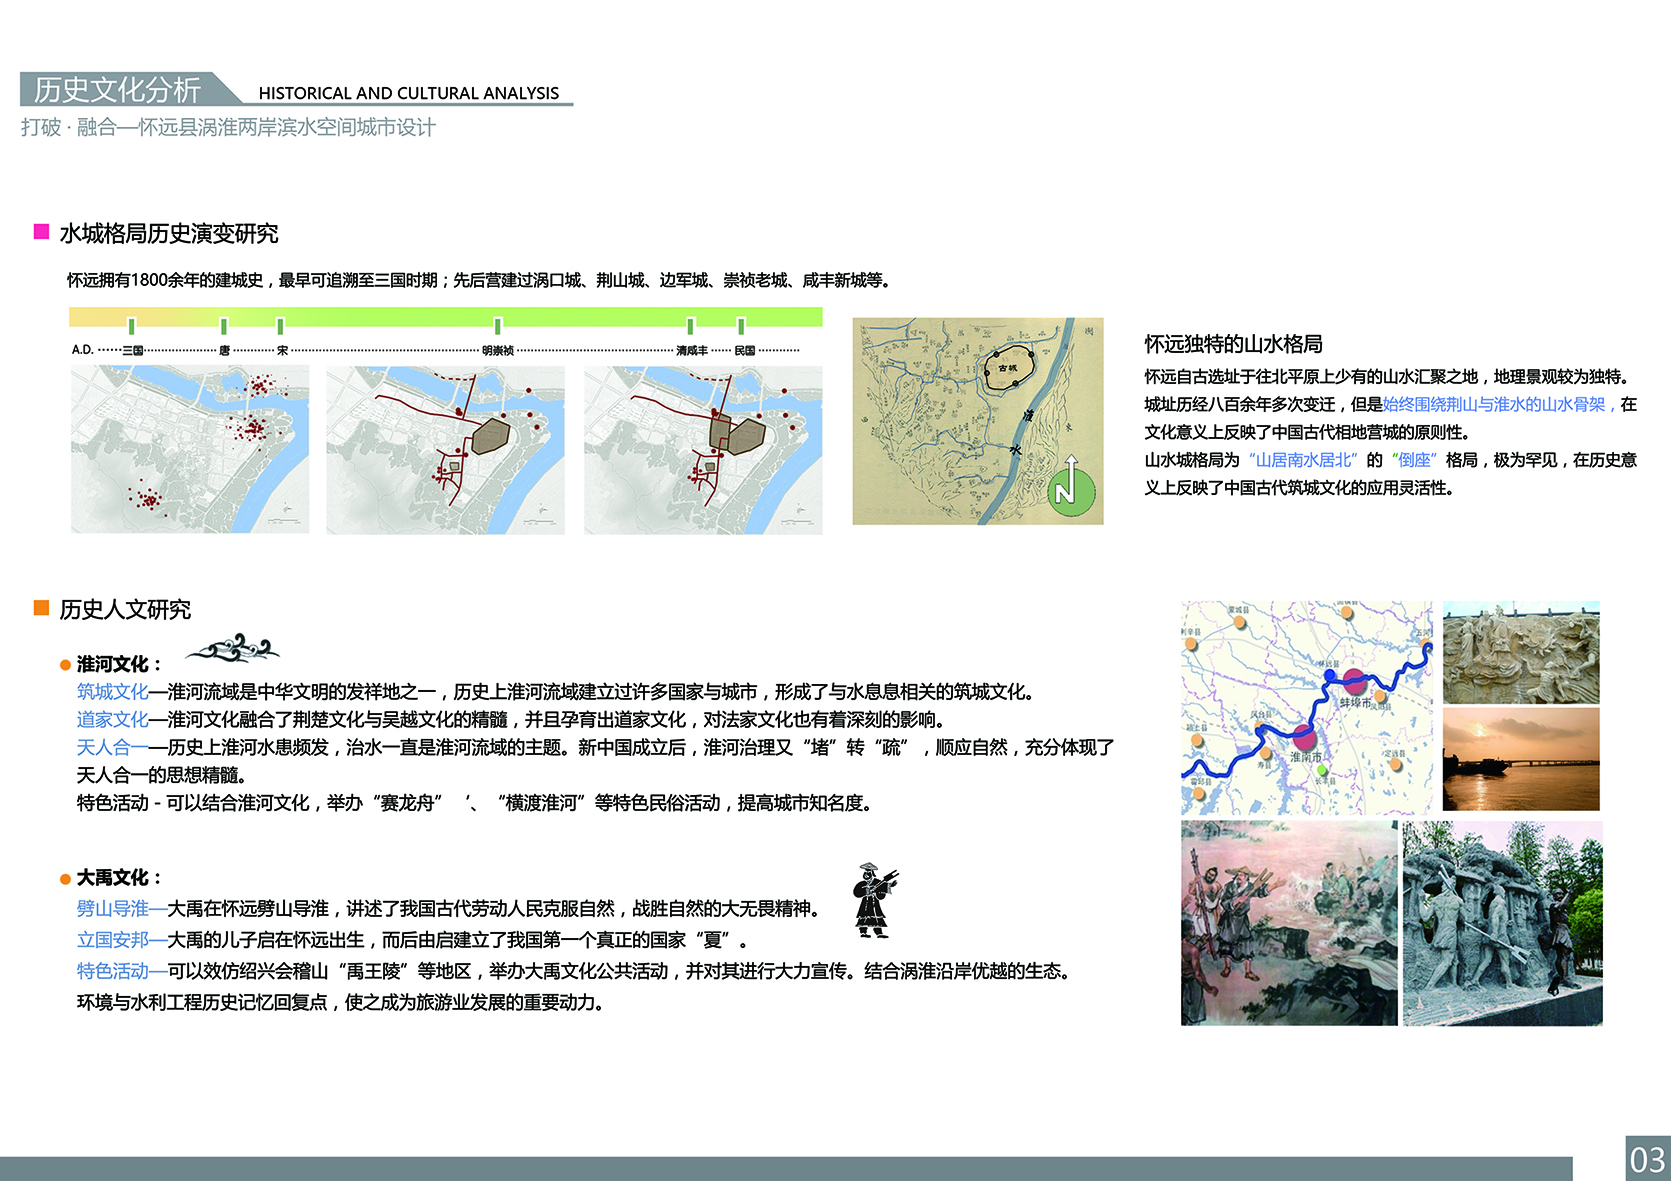Click the 三国 timeline marker
The image size is (1671, 1181).
[x=132, y=326]
